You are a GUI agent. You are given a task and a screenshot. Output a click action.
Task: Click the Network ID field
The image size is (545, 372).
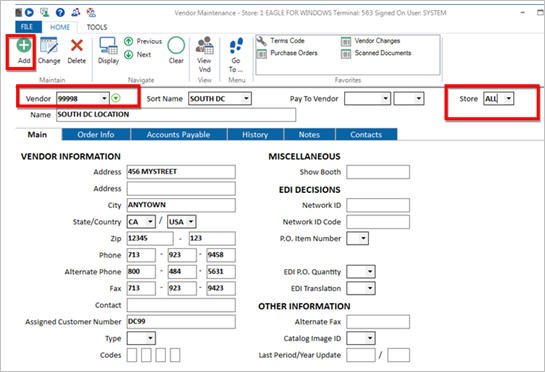[x=378, y=205]
